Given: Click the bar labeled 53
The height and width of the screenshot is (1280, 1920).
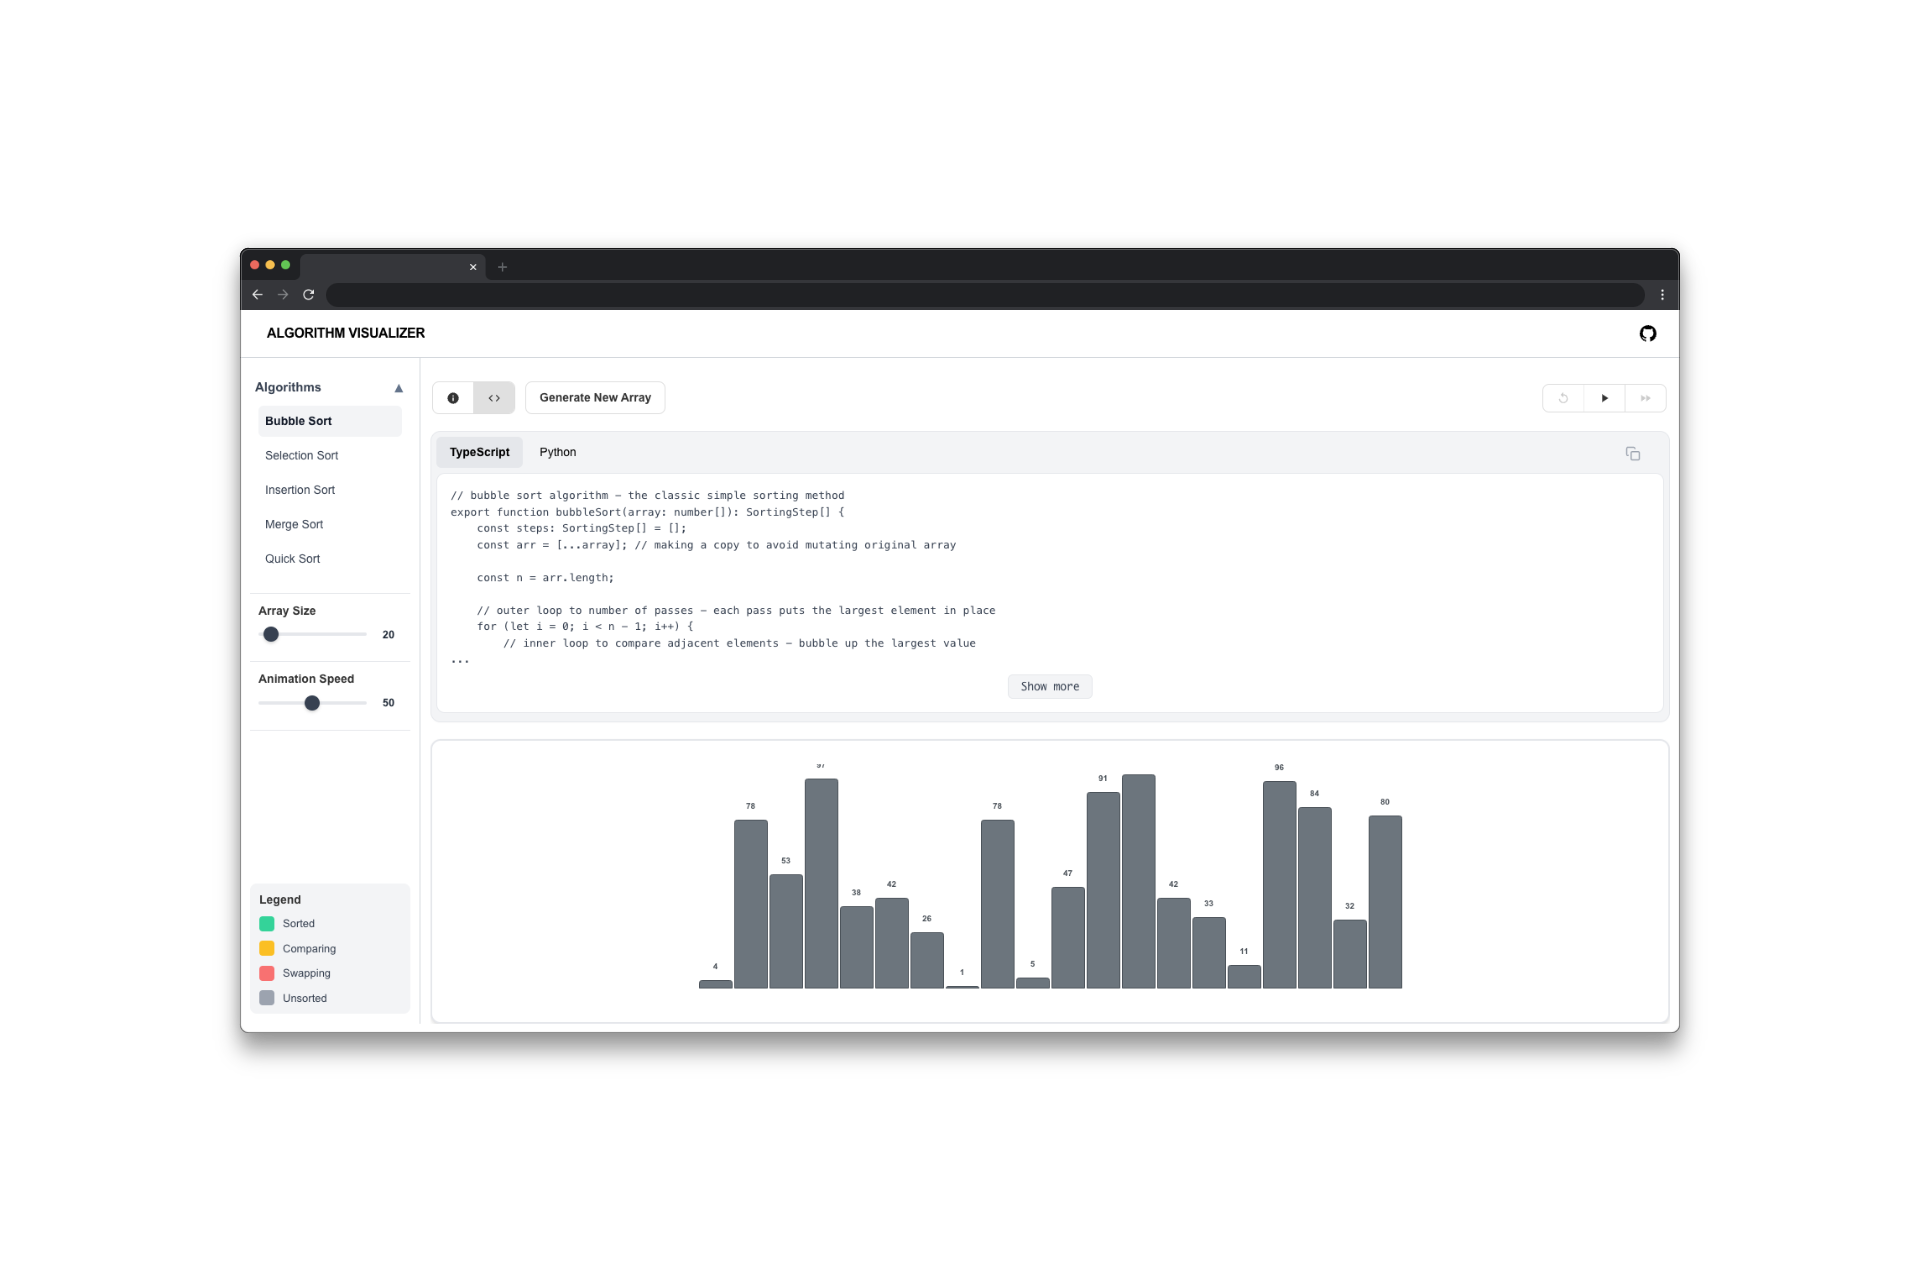Looking at the screenshot, I should (x=786, y=932).
